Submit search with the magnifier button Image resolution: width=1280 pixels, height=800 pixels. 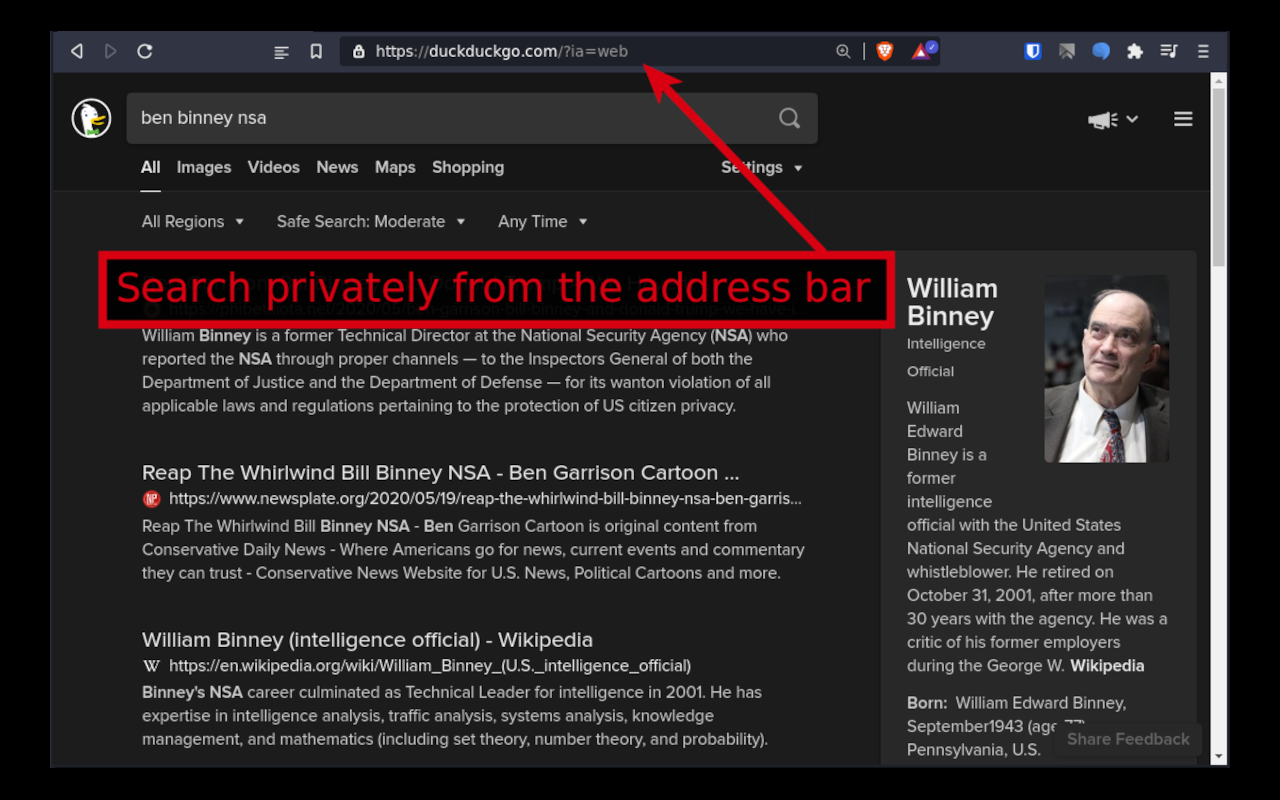pyautogui.click(x=790, y=118)
